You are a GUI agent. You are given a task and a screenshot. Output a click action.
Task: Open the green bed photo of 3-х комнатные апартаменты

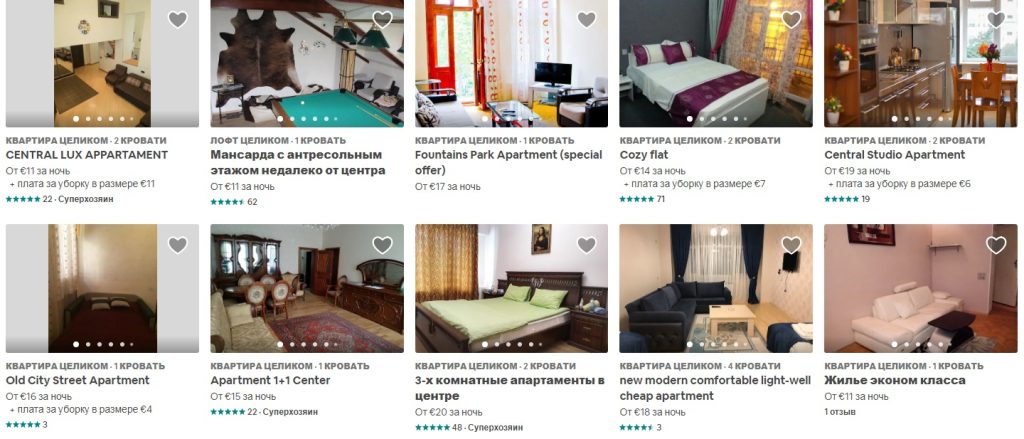(x=511, y=288)
